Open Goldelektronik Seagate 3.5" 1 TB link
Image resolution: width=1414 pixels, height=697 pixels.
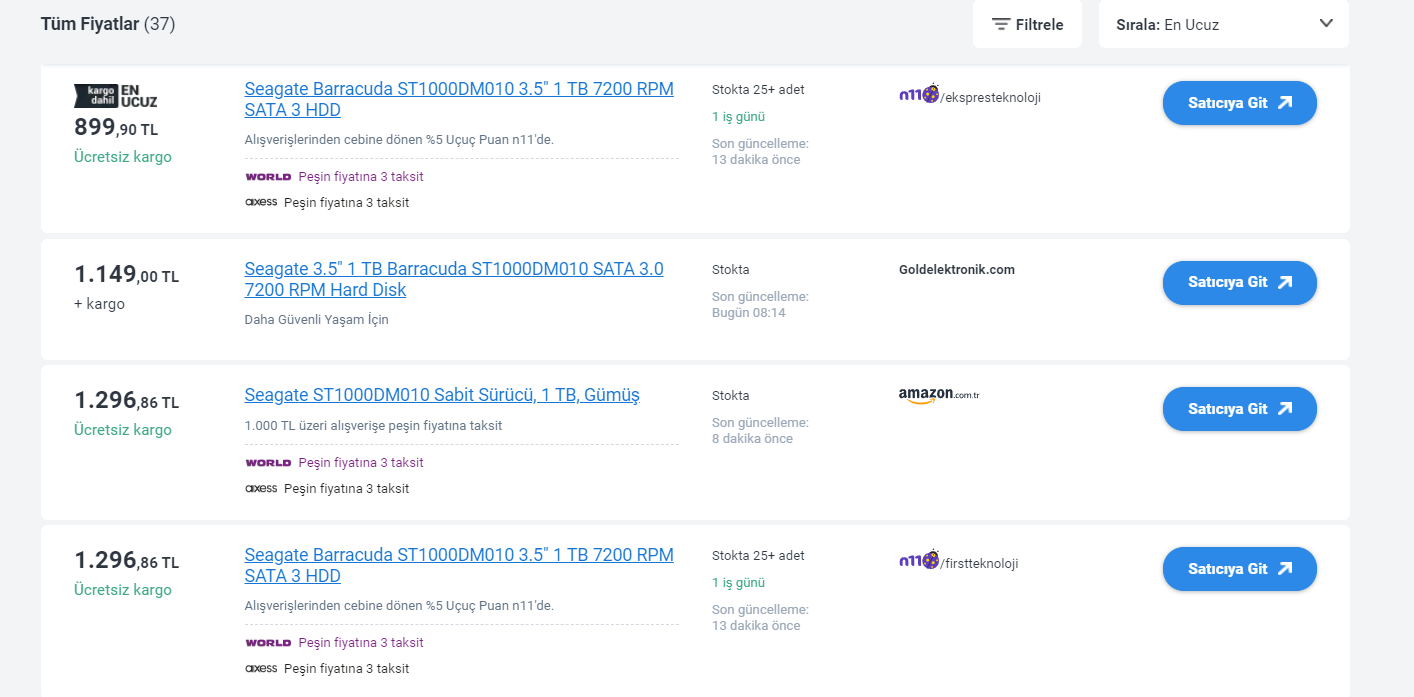(x=453, y=279)
